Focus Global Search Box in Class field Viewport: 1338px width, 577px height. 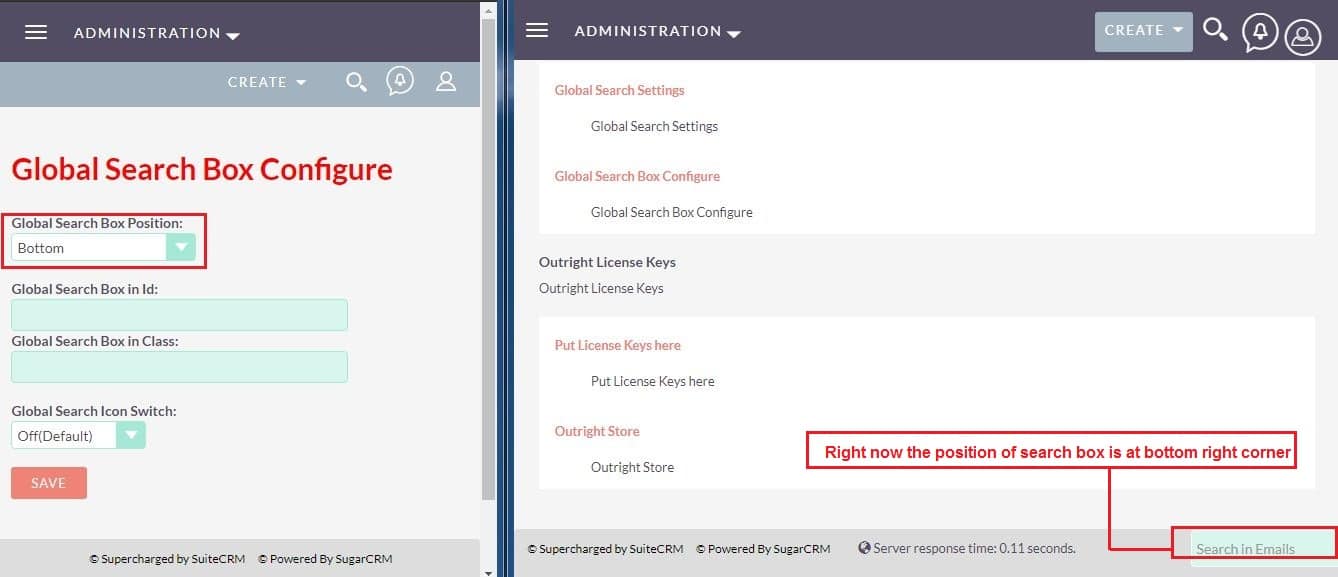[x=179, y=367]
